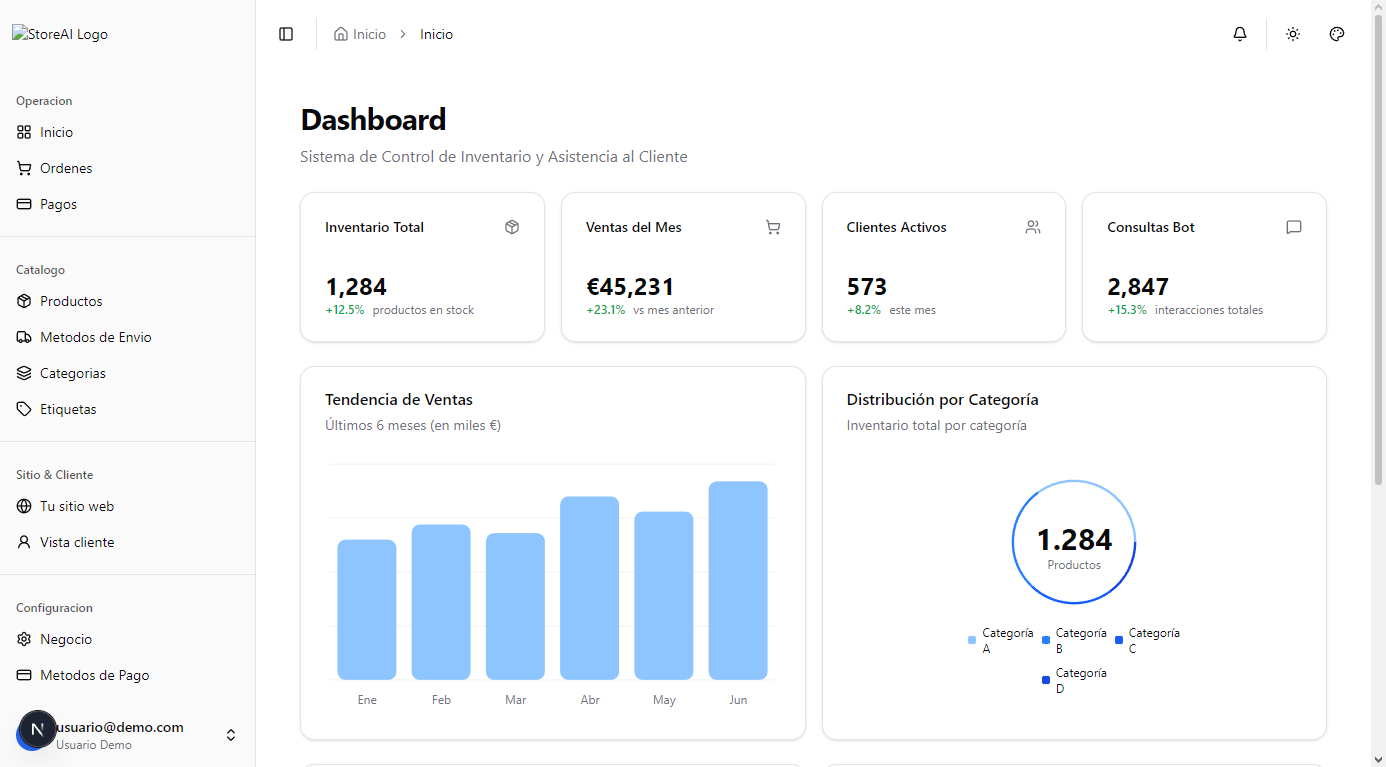
Task: Click the notifications bell icon
Action: pos(1240,34)
